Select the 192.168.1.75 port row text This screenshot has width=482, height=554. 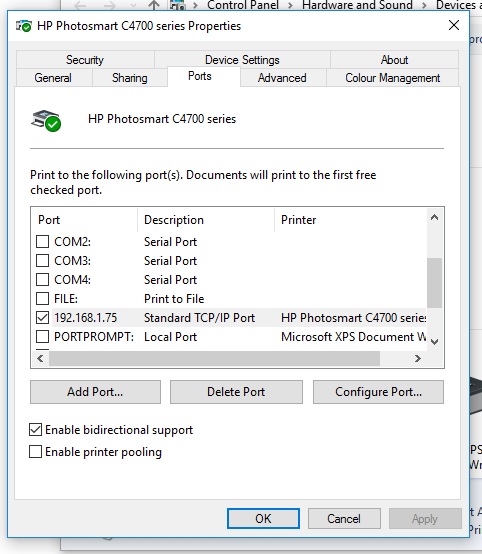tap(86, 318)
